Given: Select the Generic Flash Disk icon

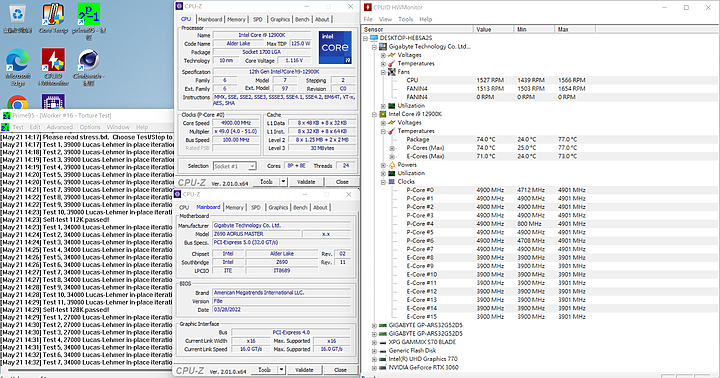Looking at the screenshot, I should pos(382,350).
